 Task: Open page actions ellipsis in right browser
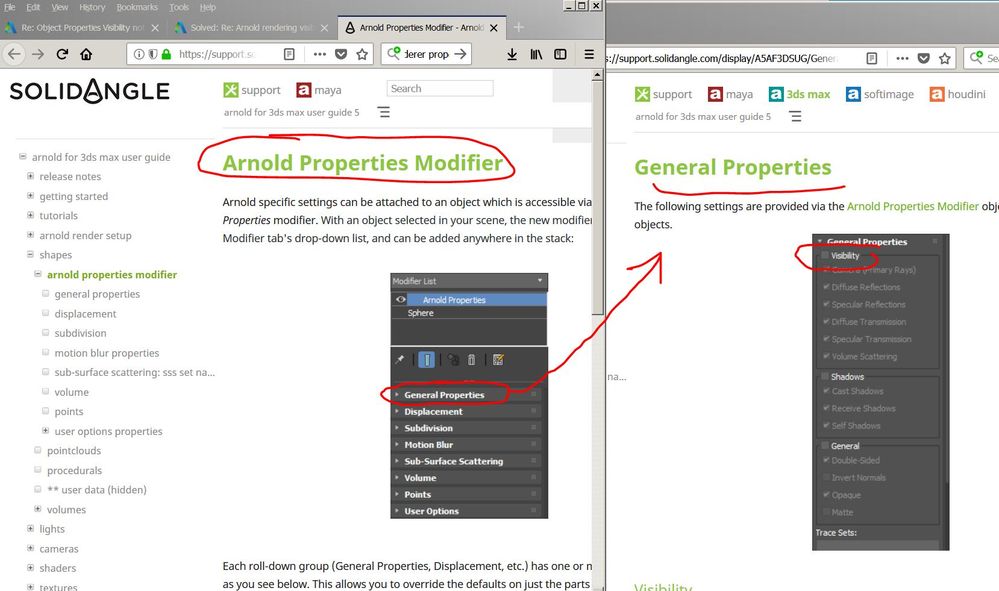coord(902,58)
